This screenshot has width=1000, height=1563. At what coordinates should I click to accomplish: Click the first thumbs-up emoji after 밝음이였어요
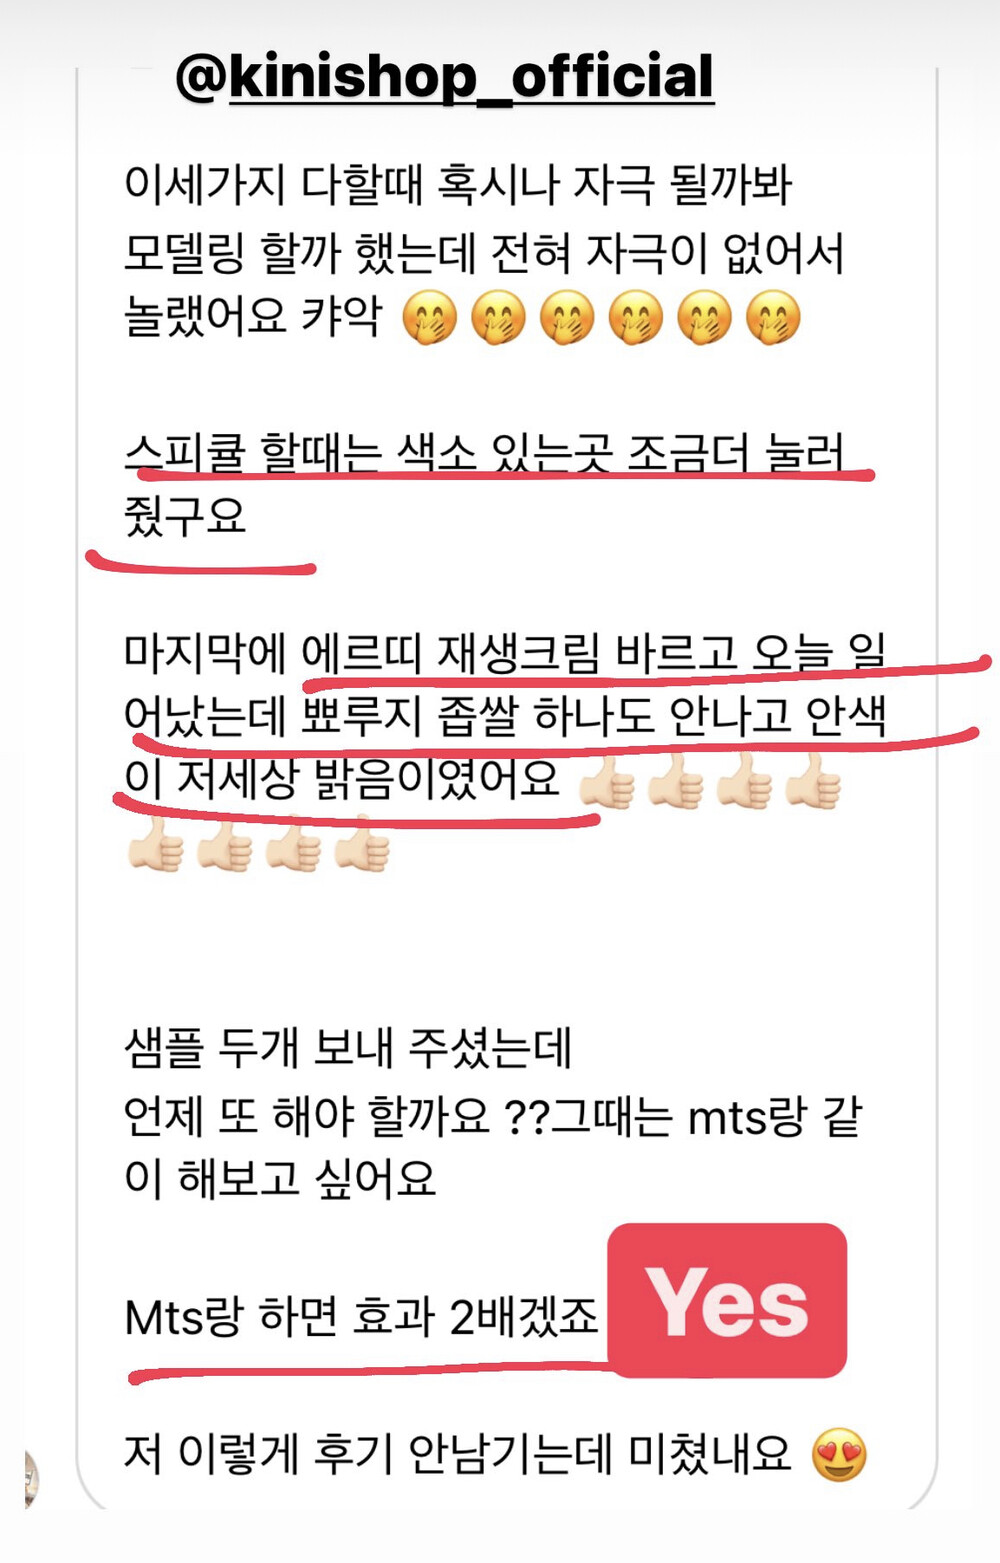607,781
